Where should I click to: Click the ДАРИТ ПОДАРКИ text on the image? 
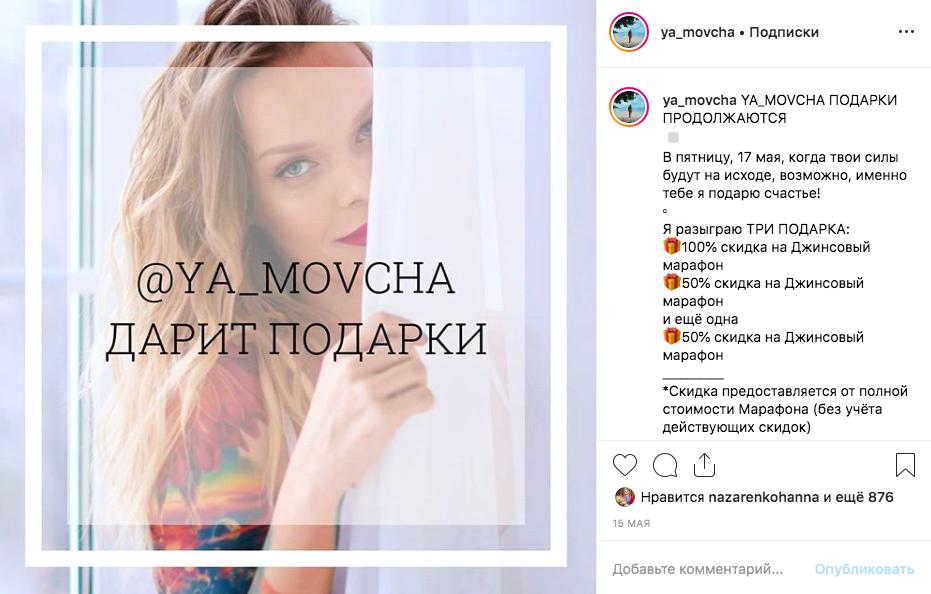click(x=296, y=340)
